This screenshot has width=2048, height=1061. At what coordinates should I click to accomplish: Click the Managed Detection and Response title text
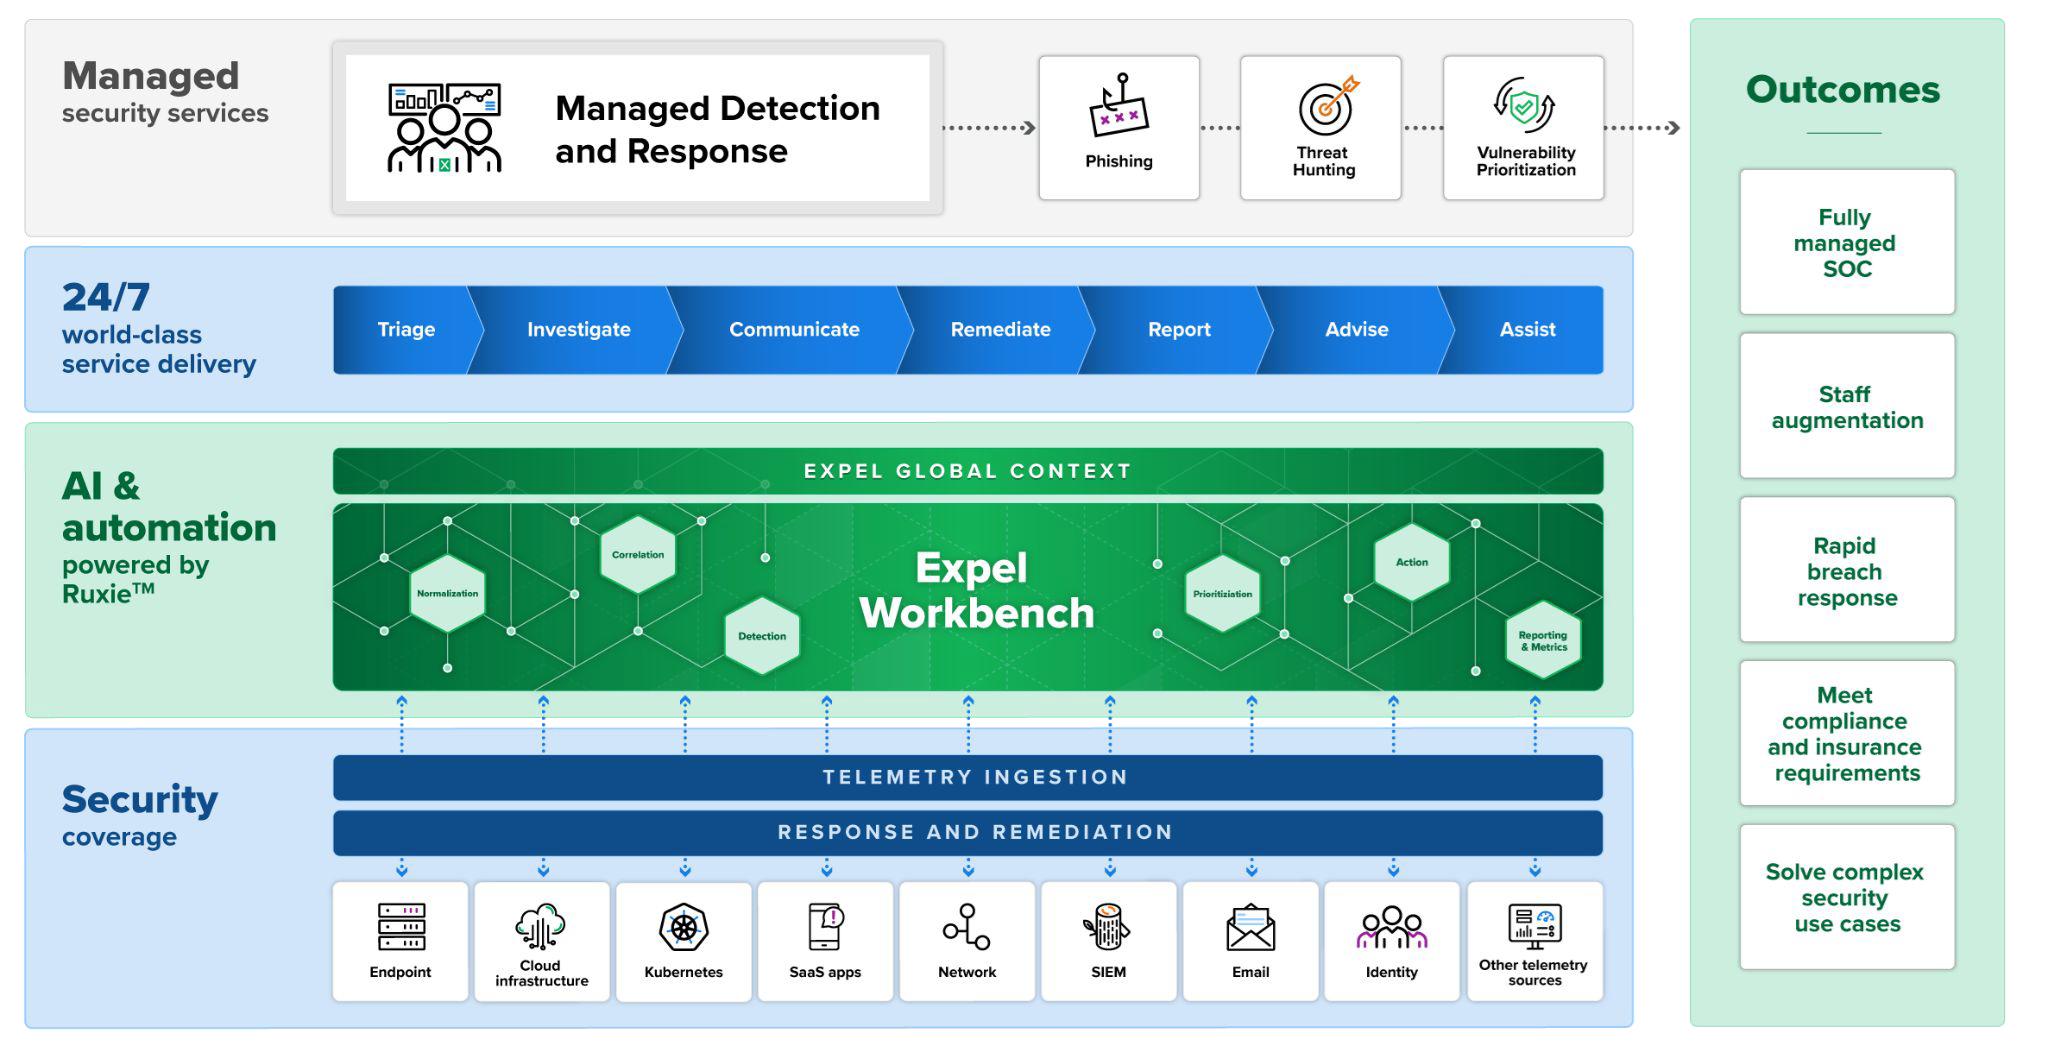[717, 129]
